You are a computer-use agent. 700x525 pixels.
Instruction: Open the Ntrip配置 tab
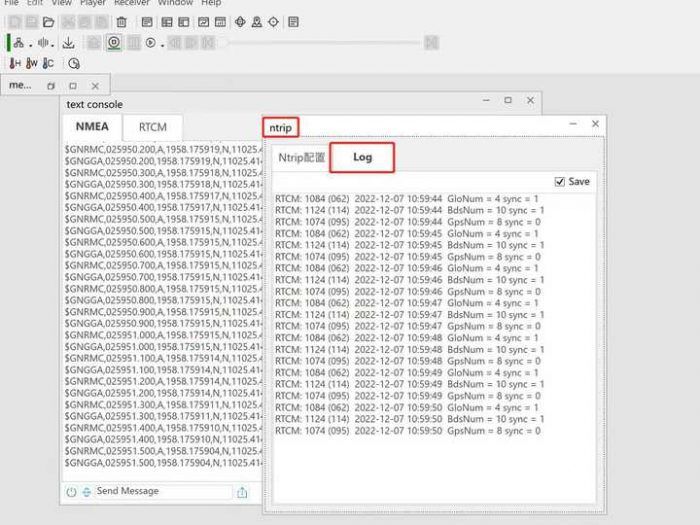pyautogui.click(x=301, y=157)
